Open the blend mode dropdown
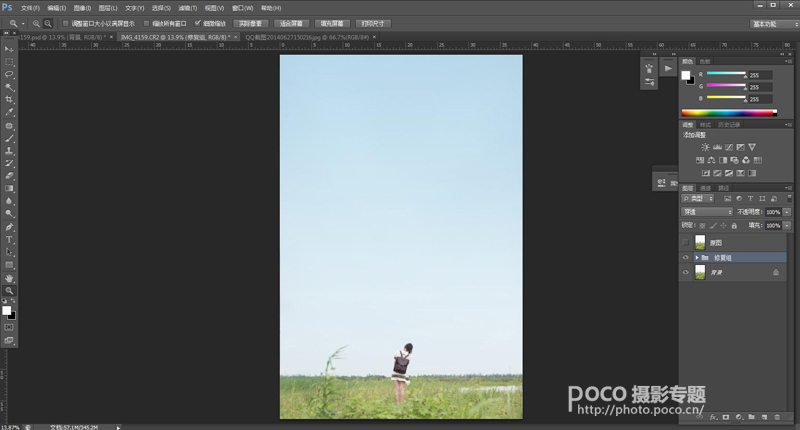This screenshot has height=430, width=800. [x=707, y=212]
